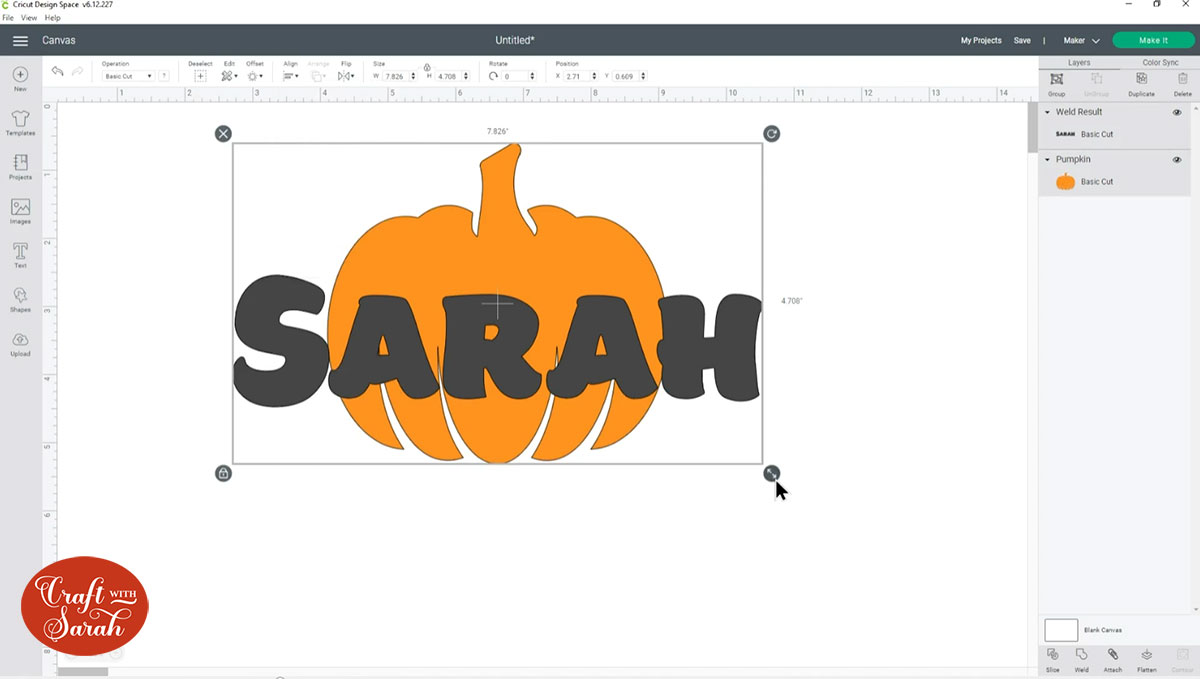
Task: Open the View menu
Action: [x=28, y=17]
